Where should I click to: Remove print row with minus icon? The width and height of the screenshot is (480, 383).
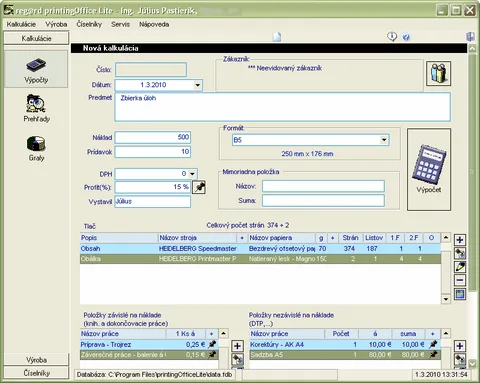[x=460, y=280]
